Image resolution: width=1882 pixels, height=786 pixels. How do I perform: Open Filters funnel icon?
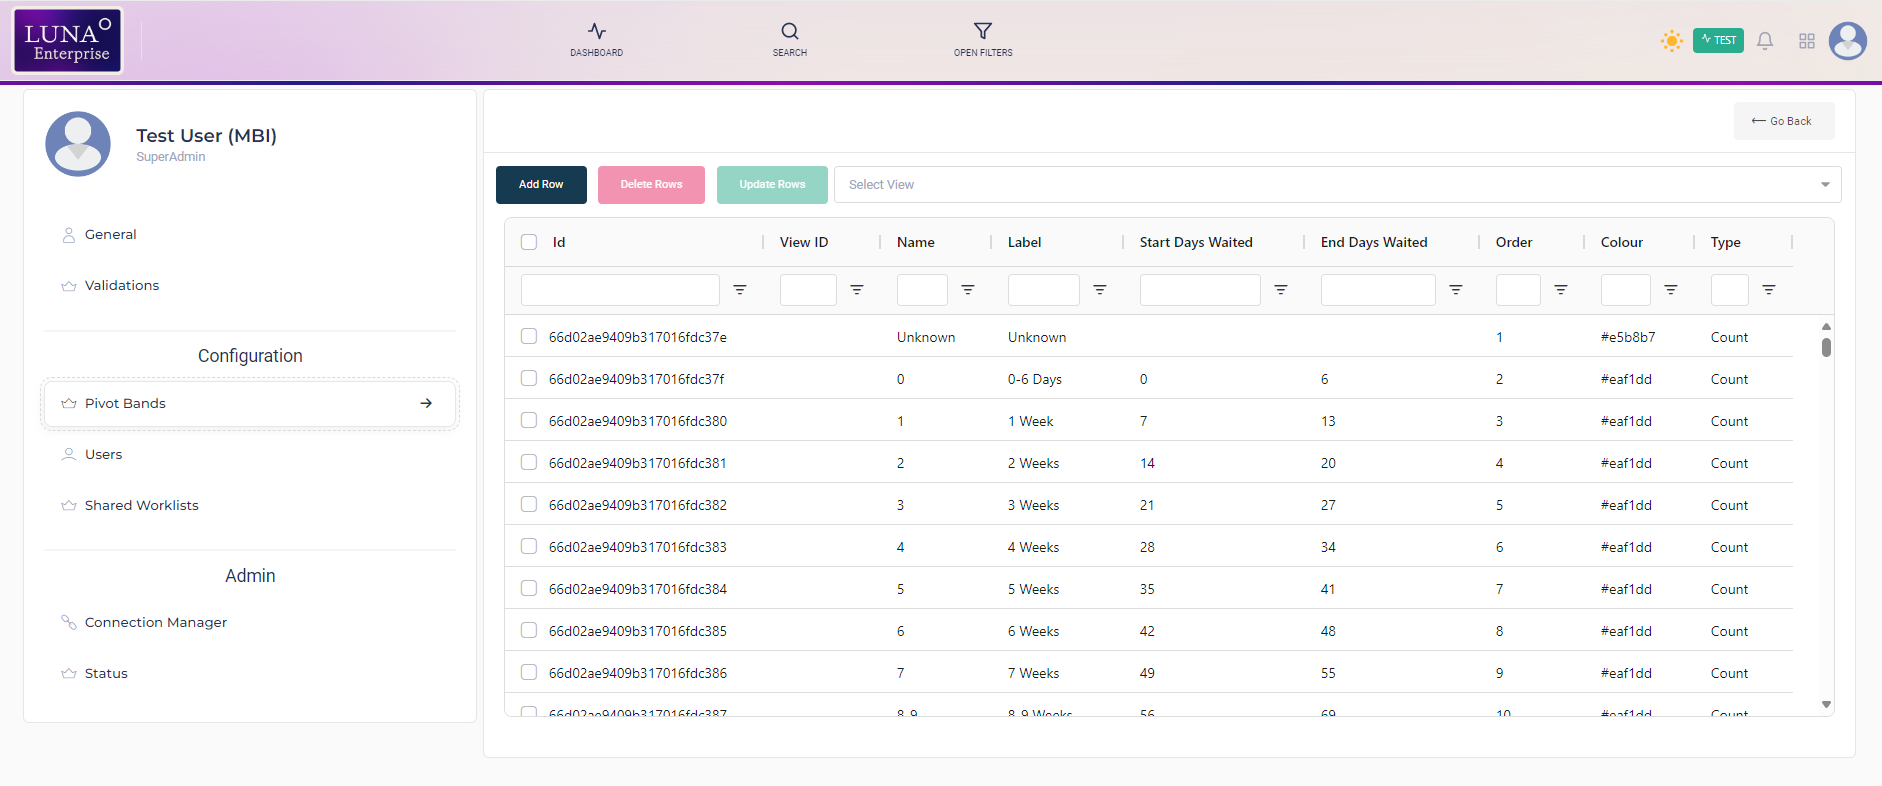click(x=982, y=32)
